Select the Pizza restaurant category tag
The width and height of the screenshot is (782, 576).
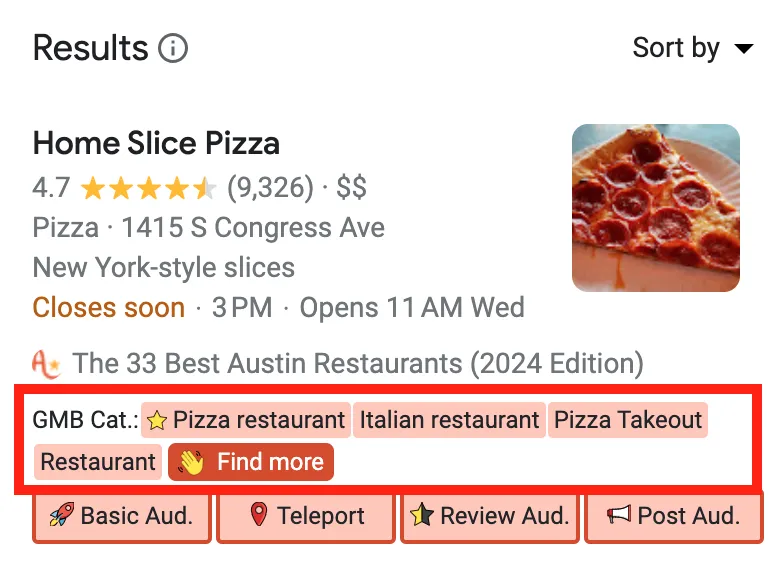coord(246,420)
